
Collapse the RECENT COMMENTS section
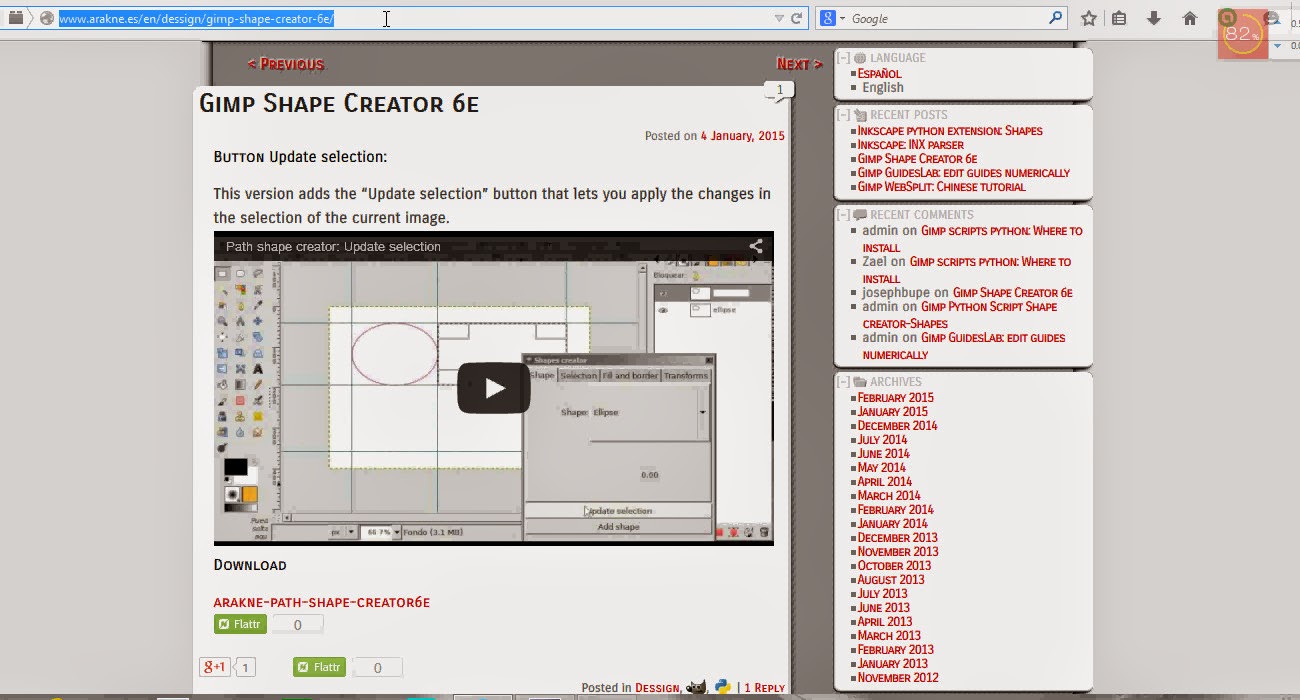coord(841,214)
